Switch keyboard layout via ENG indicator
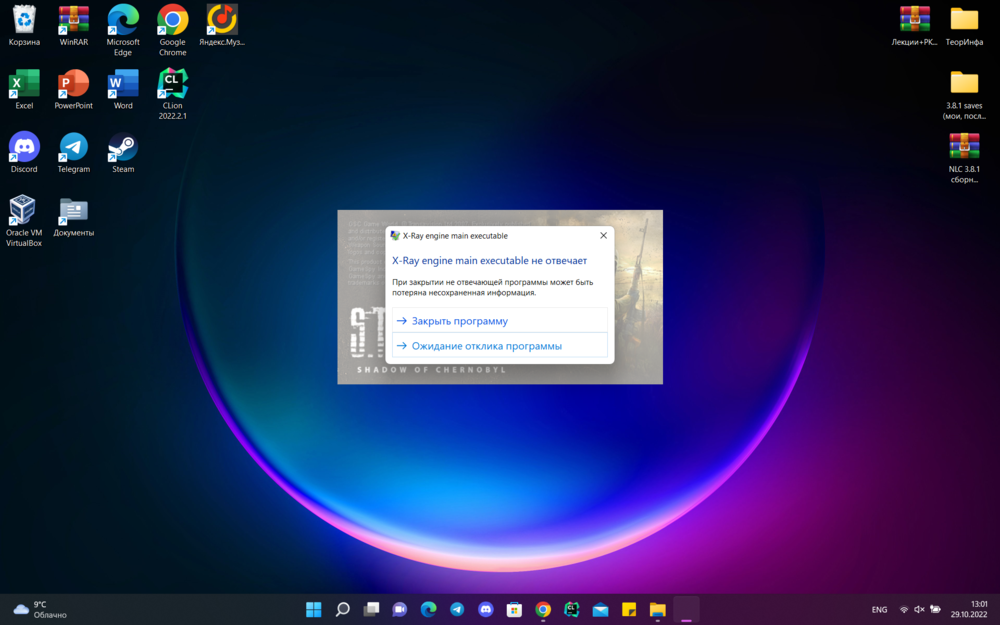Image resolution: width=1000 pixels, height=625 pixels. click(879, 609)
